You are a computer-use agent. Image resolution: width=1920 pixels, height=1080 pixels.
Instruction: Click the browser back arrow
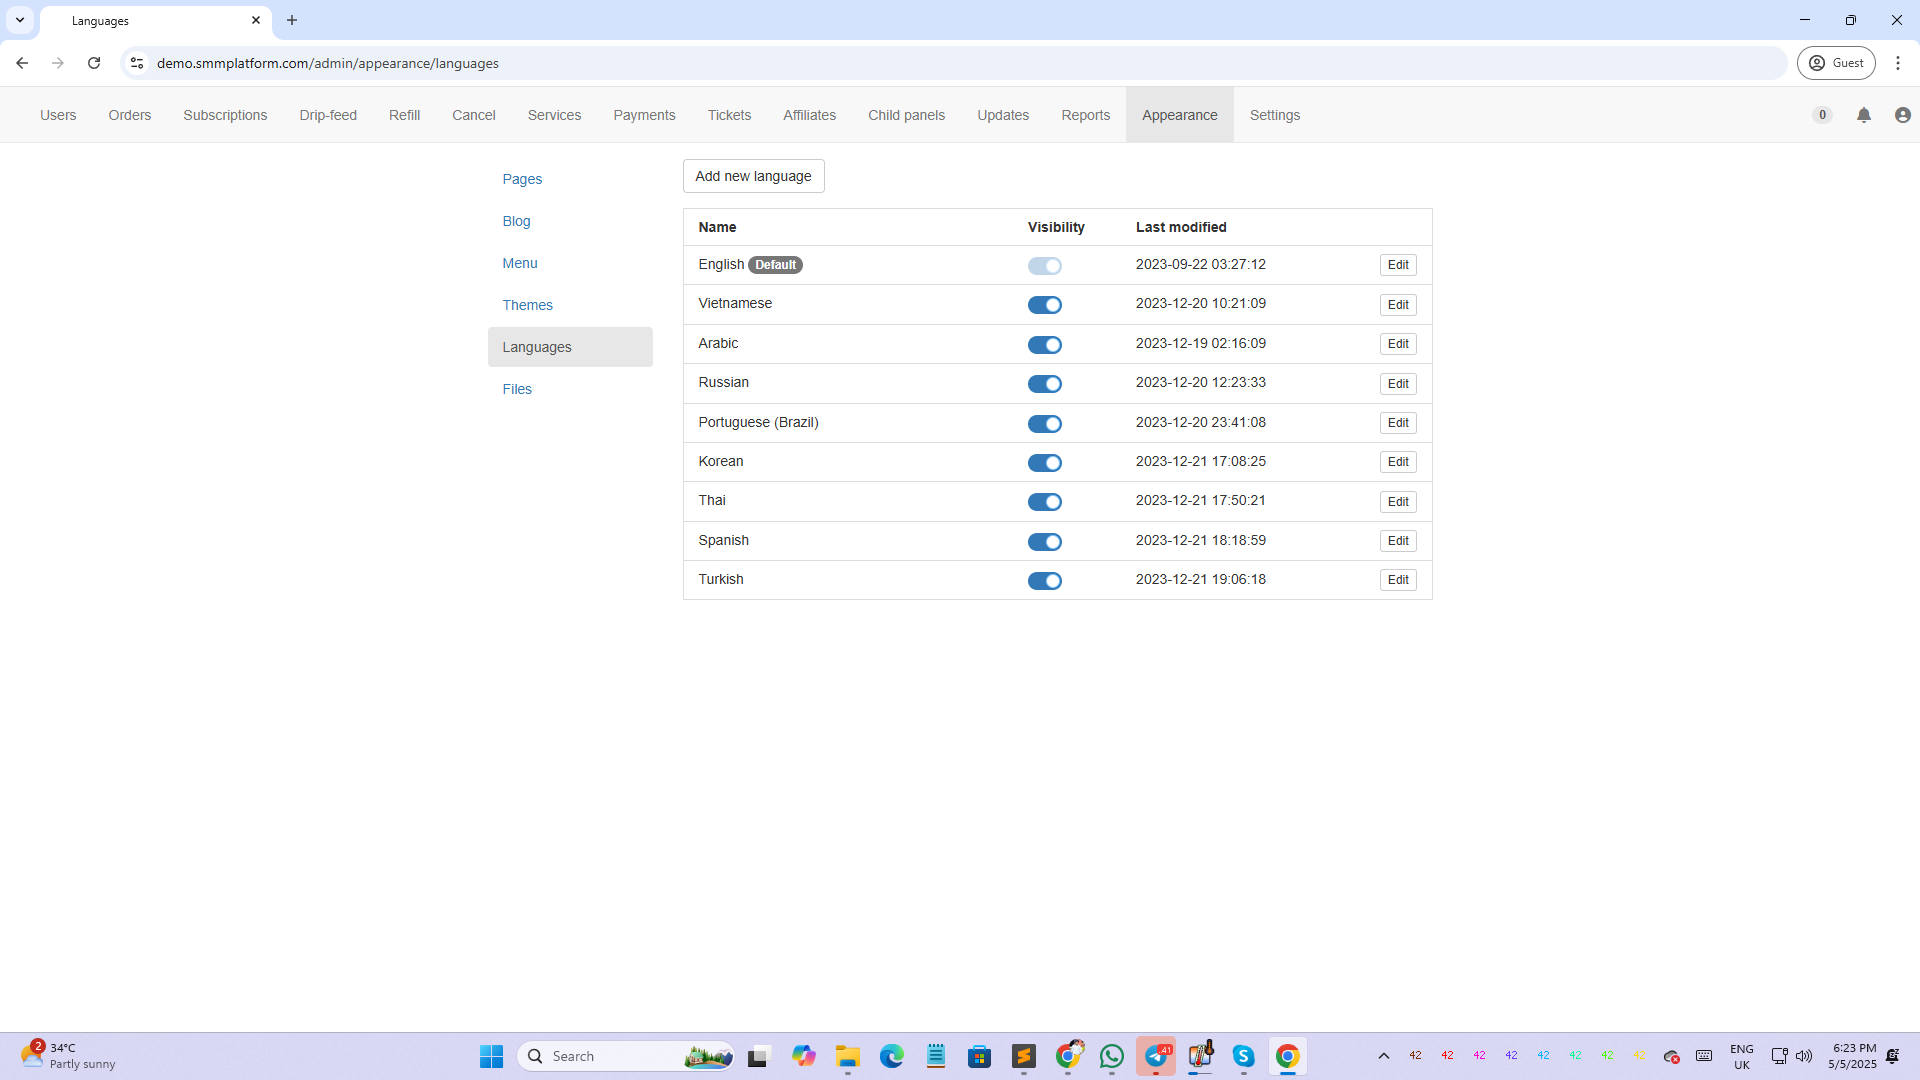(x=22, y=63)
